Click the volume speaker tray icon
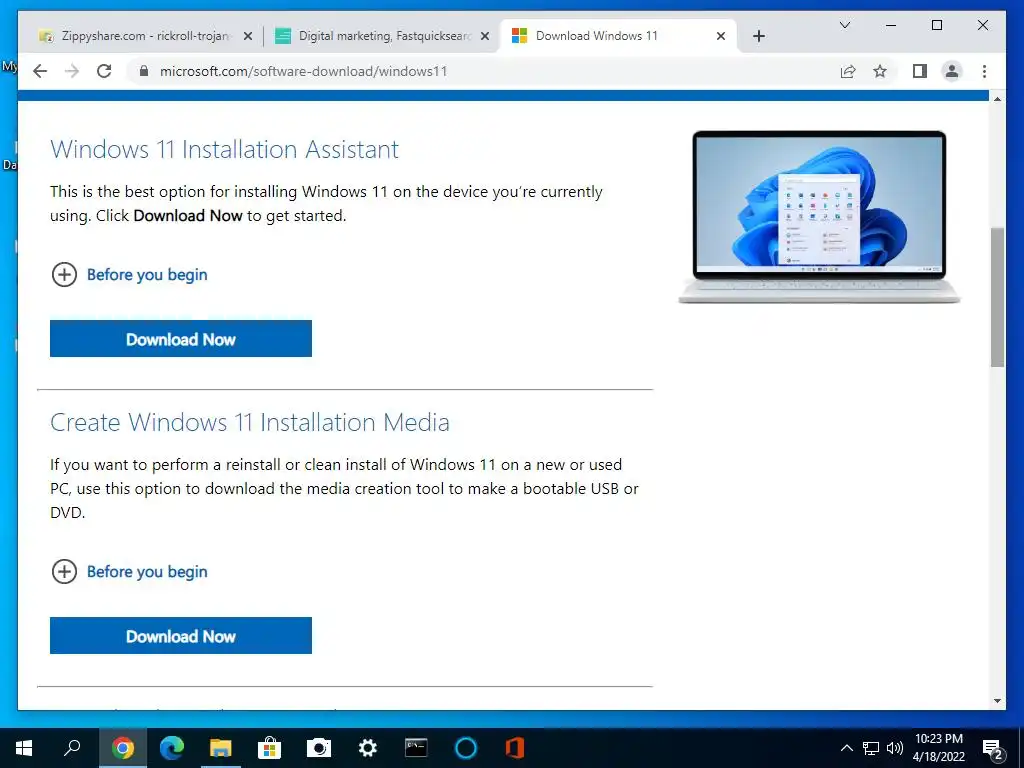 tap(894, 748)
